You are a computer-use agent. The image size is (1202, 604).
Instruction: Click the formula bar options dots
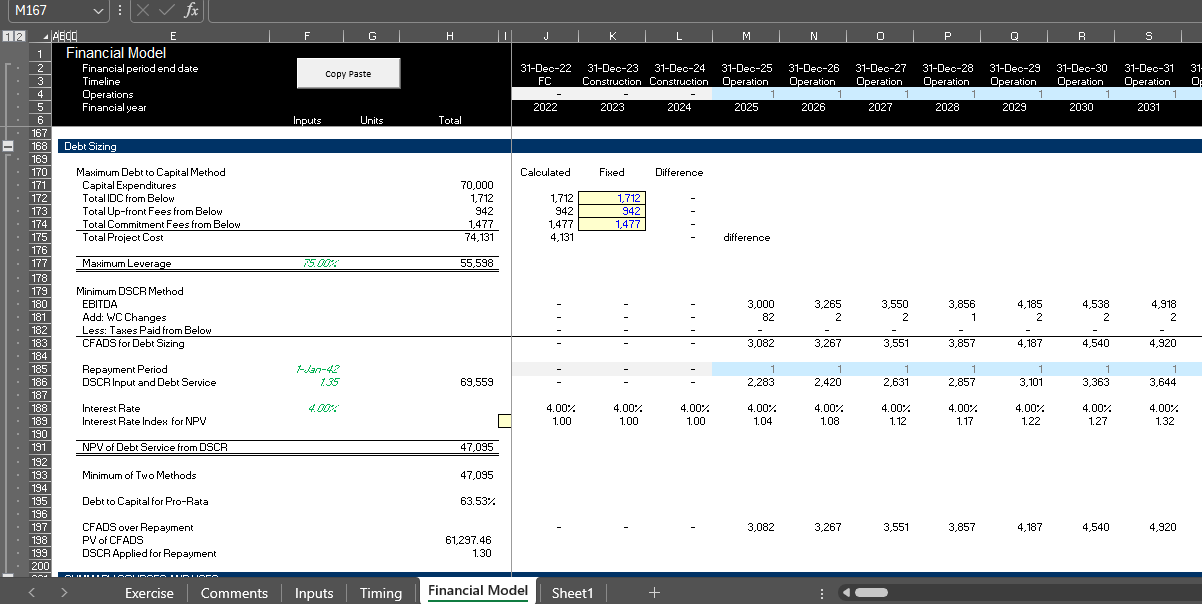[120, 10]
